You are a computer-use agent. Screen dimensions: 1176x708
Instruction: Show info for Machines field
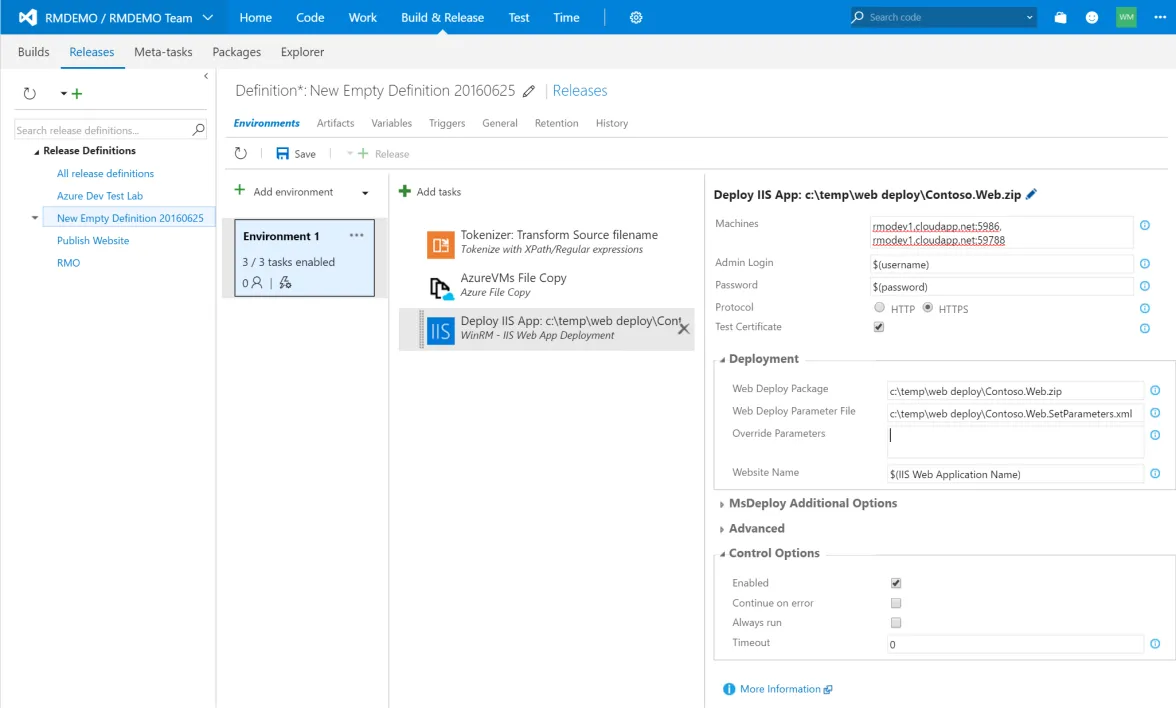(1144, 225)
